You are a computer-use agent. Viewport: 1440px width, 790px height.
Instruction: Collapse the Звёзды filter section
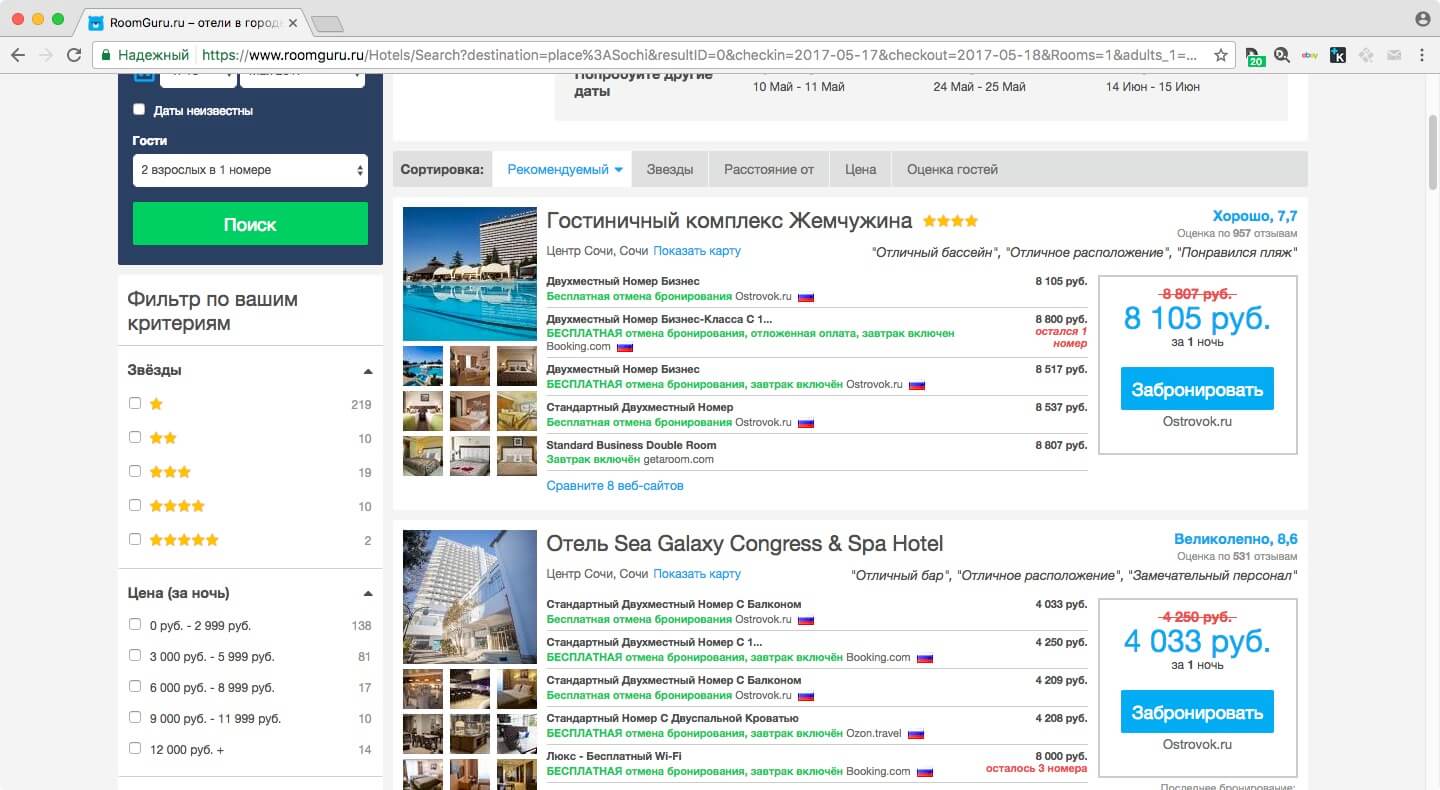(x=368, y=371)
